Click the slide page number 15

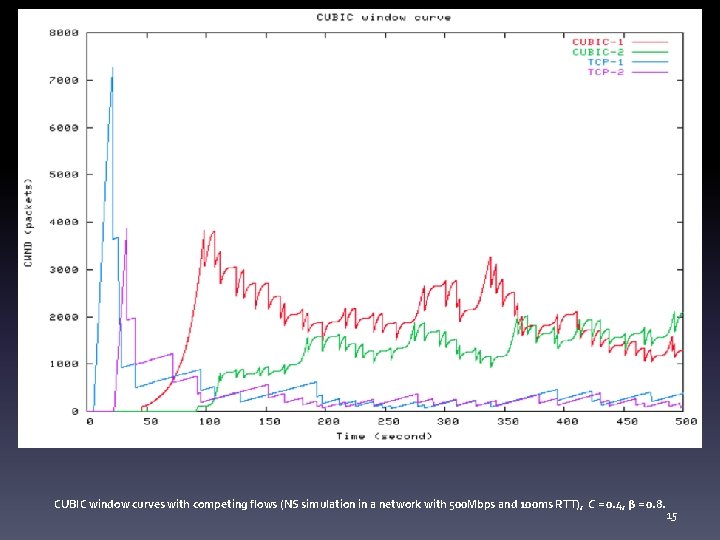pos(671,517)
